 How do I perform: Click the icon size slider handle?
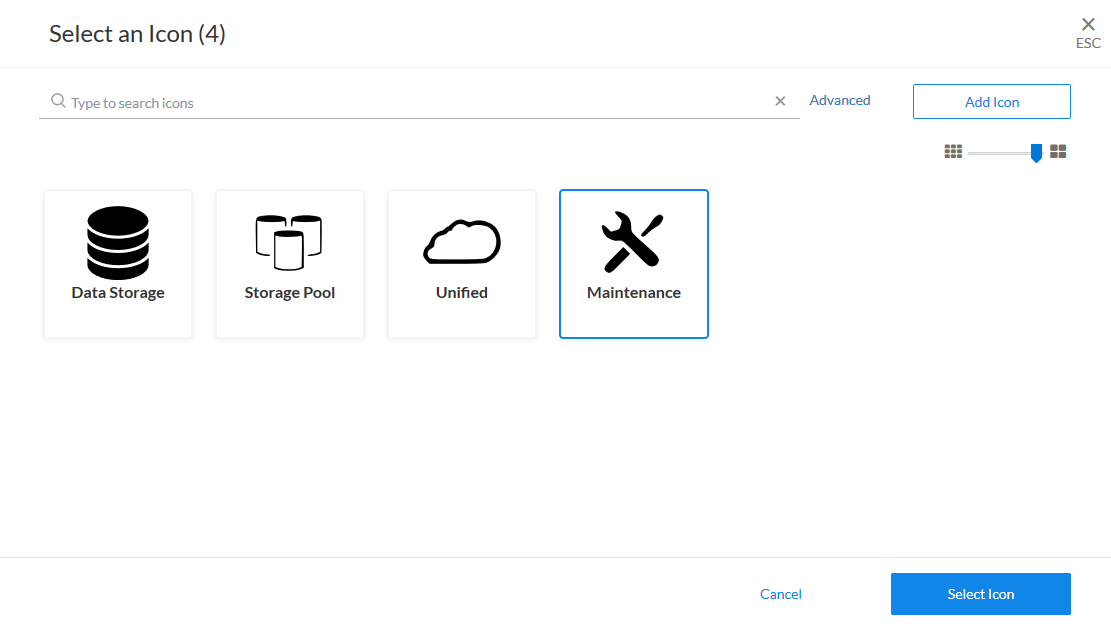(1036, 152)
